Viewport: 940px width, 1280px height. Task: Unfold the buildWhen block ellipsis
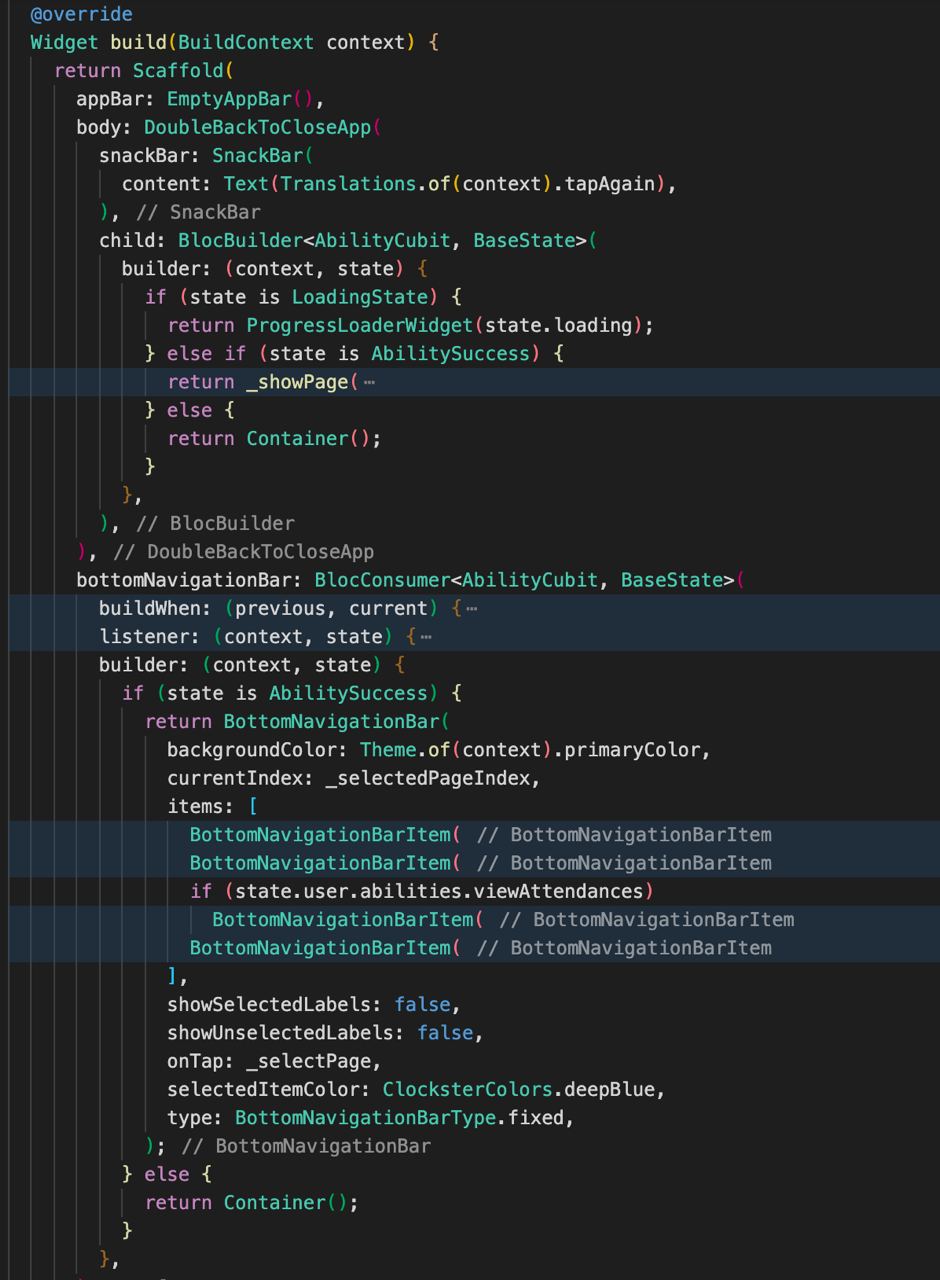pos(471,608)
